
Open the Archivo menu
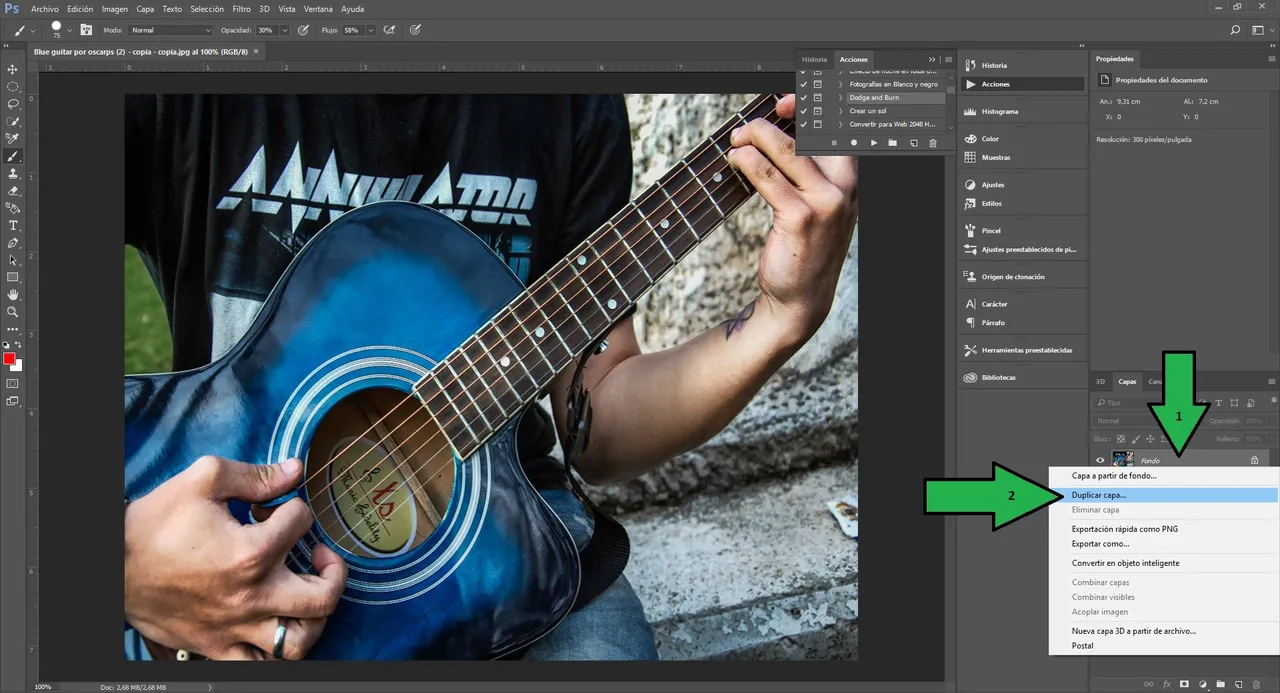pos(45,9)
